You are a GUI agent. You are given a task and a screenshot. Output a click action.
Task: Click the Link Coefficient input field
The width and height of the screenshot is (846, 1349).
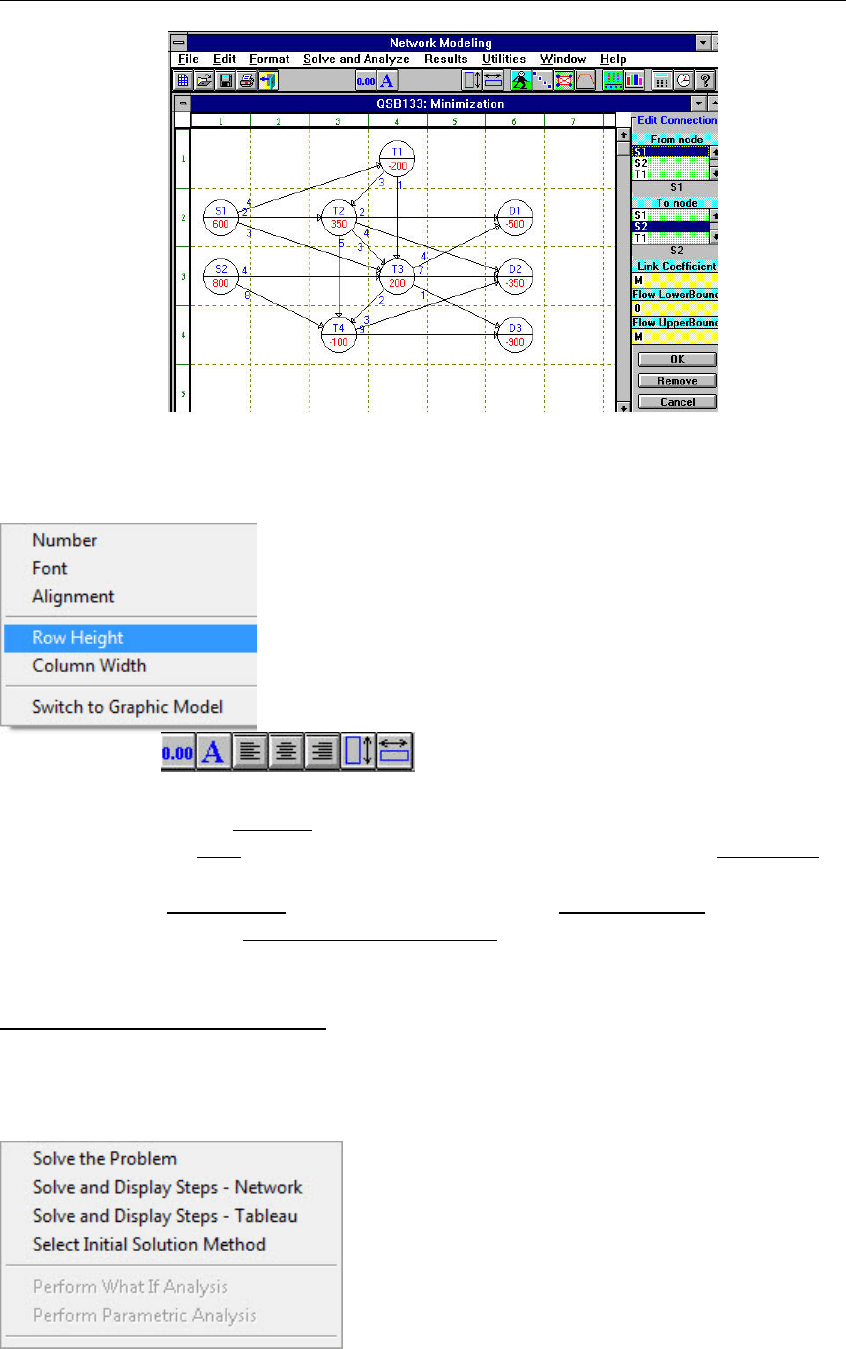pyautogui.click(x=672, y=280)
